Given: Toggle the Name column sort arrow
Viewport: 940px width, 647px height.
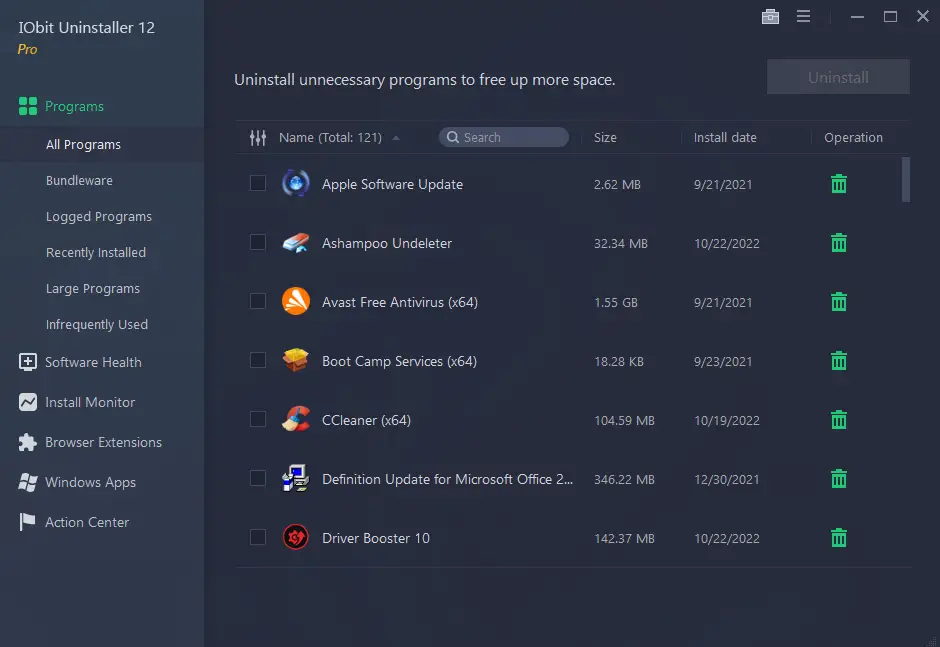Looking at the screenshot, I should coord(396,138).
